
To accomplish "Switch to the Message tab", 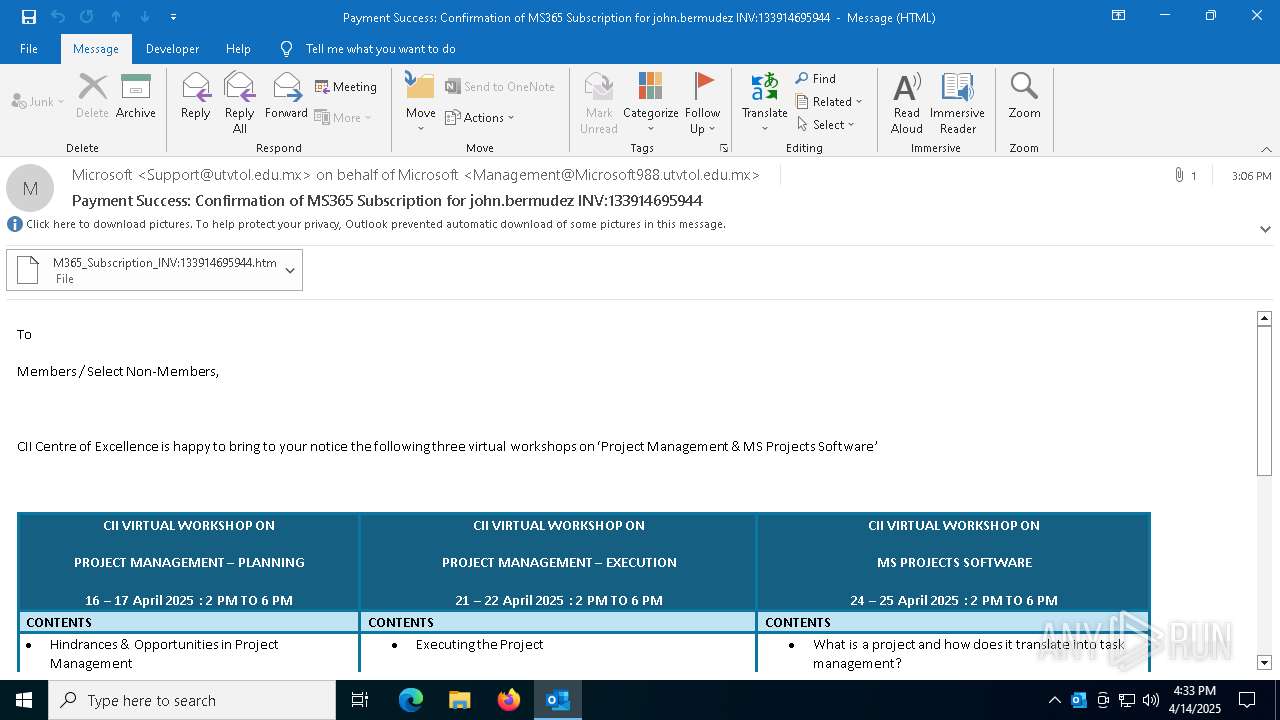I will 96,49.
